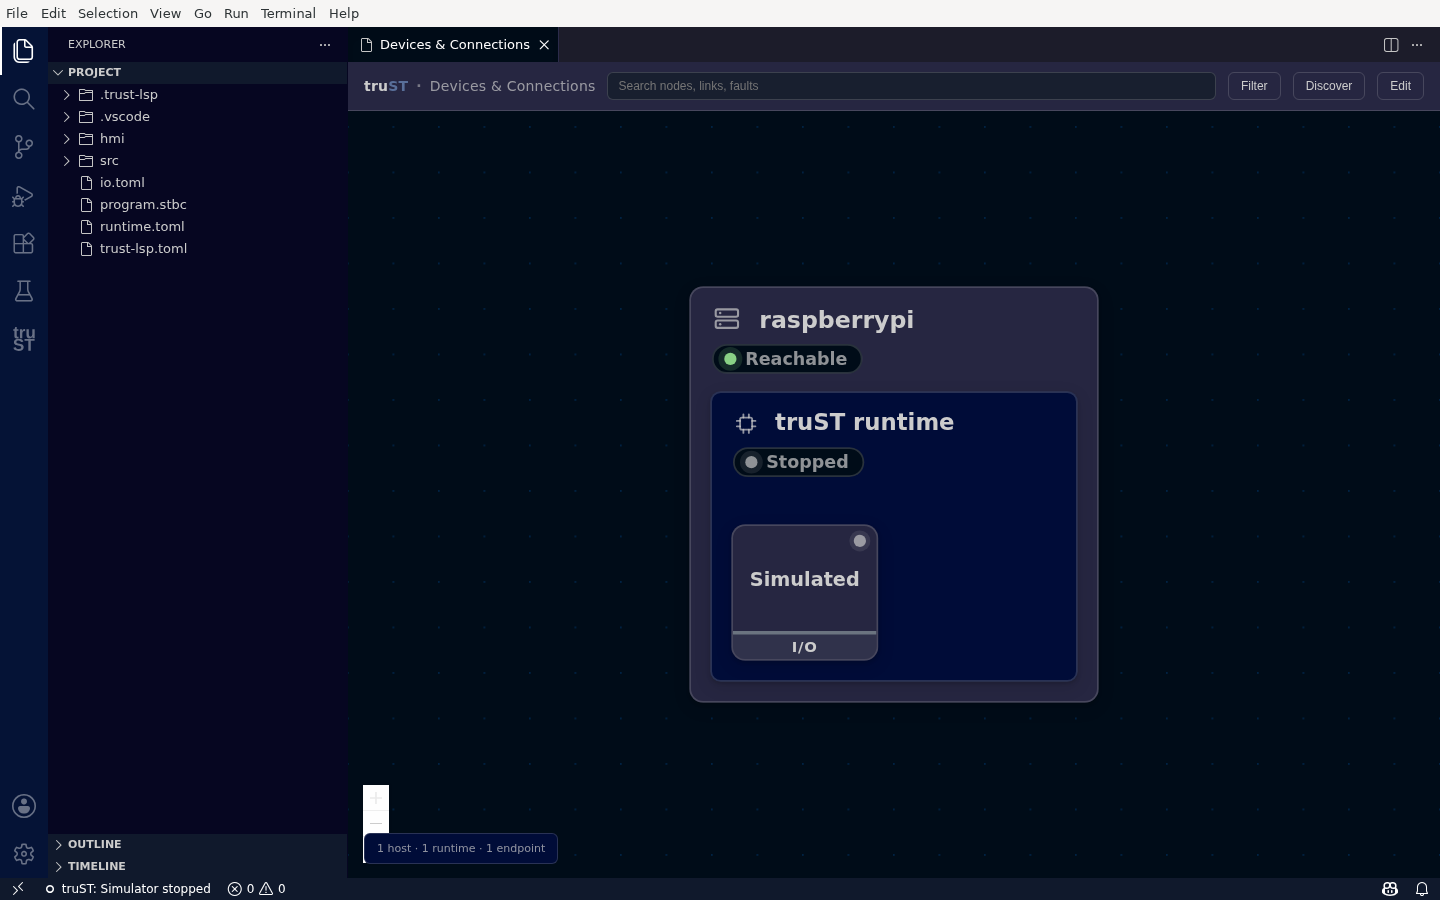Collapse the PROJECT section
Image resolution: width=1440 pixels, height=900 pixels.
click(x=58, y=72)
